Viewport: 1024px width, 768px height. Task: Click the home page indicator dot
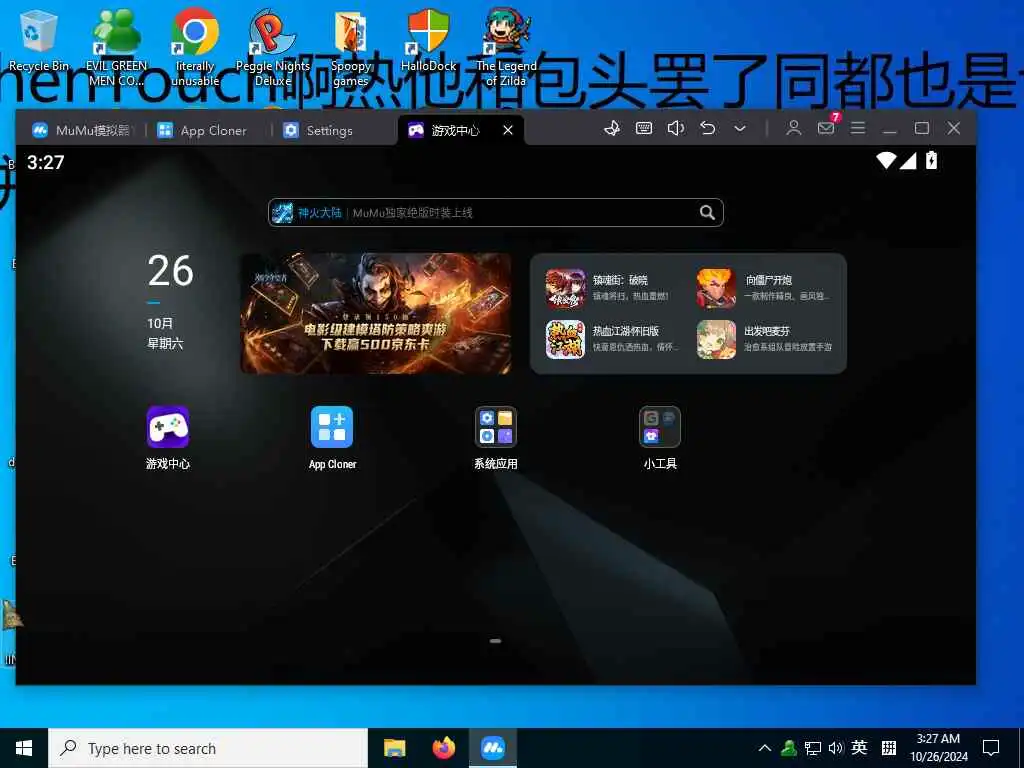point(495,641)
